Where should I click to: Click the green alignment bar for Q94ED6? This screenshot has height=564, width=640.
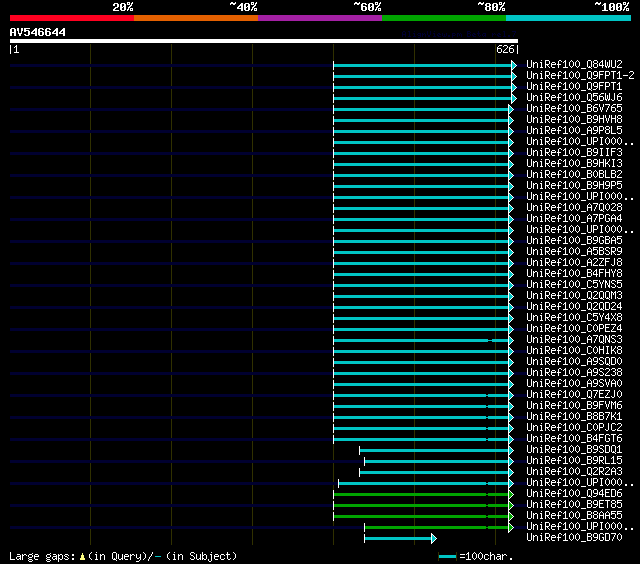[423, 495]
